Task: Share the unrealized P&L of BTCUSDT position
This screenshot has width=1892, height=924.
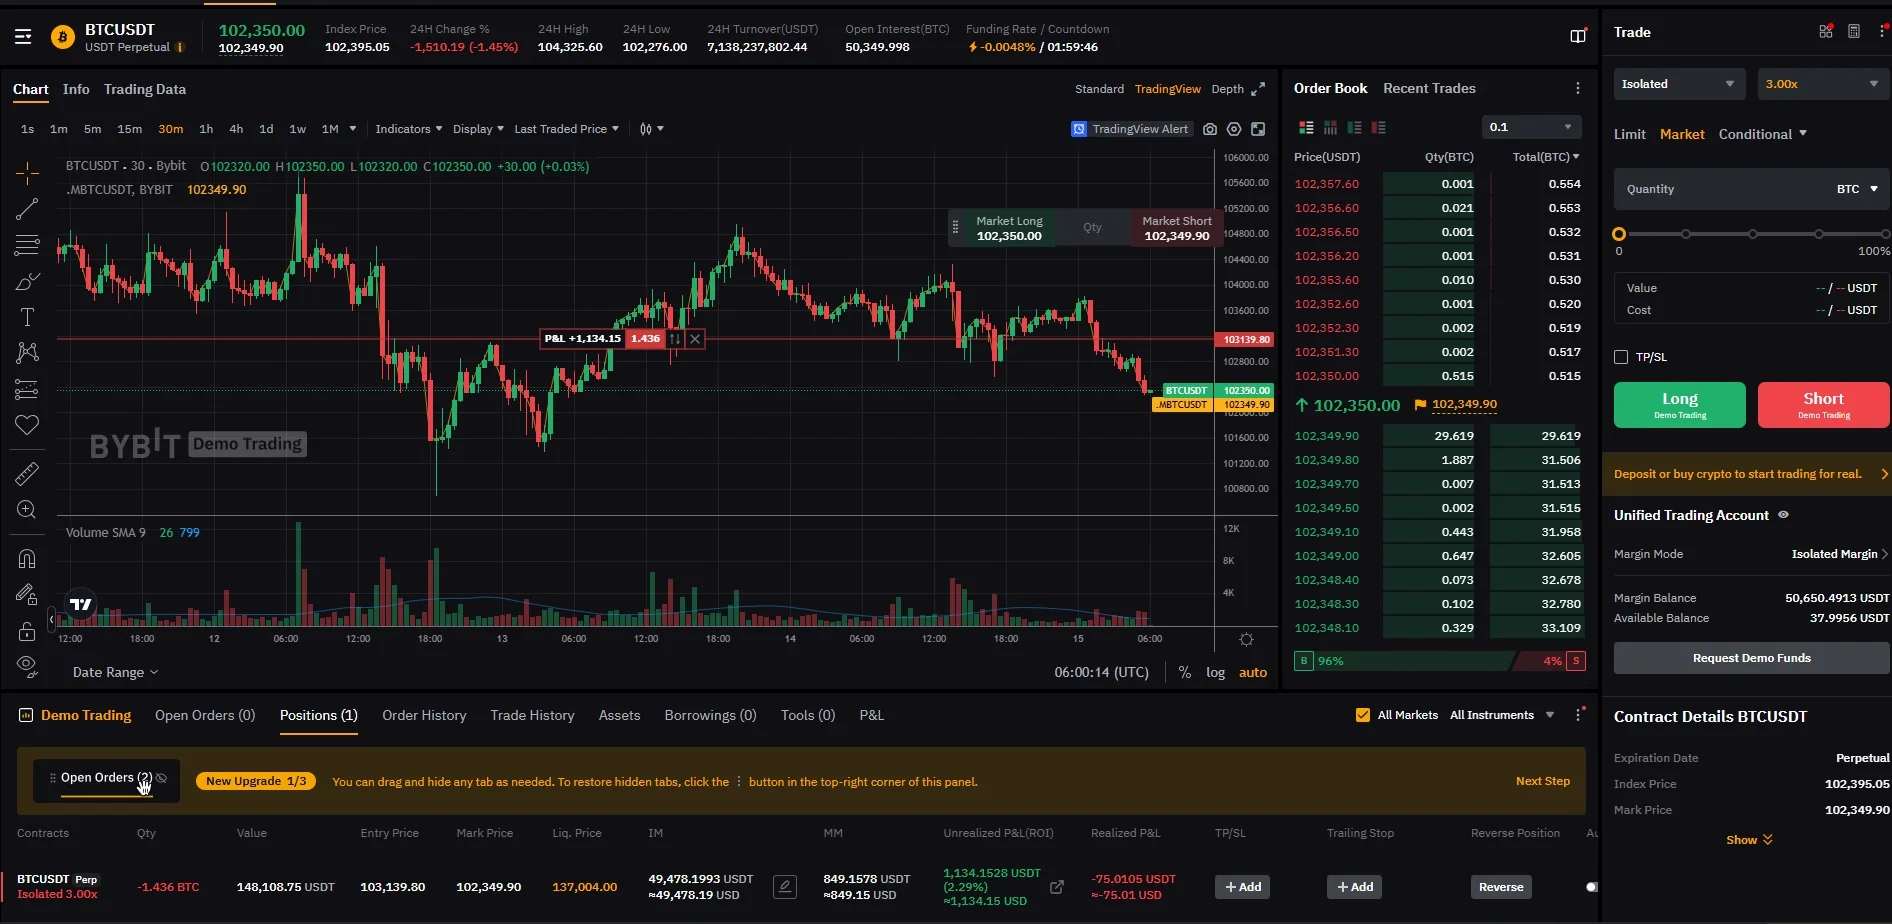Action: pyautogui.click(x=1057, y=887)
